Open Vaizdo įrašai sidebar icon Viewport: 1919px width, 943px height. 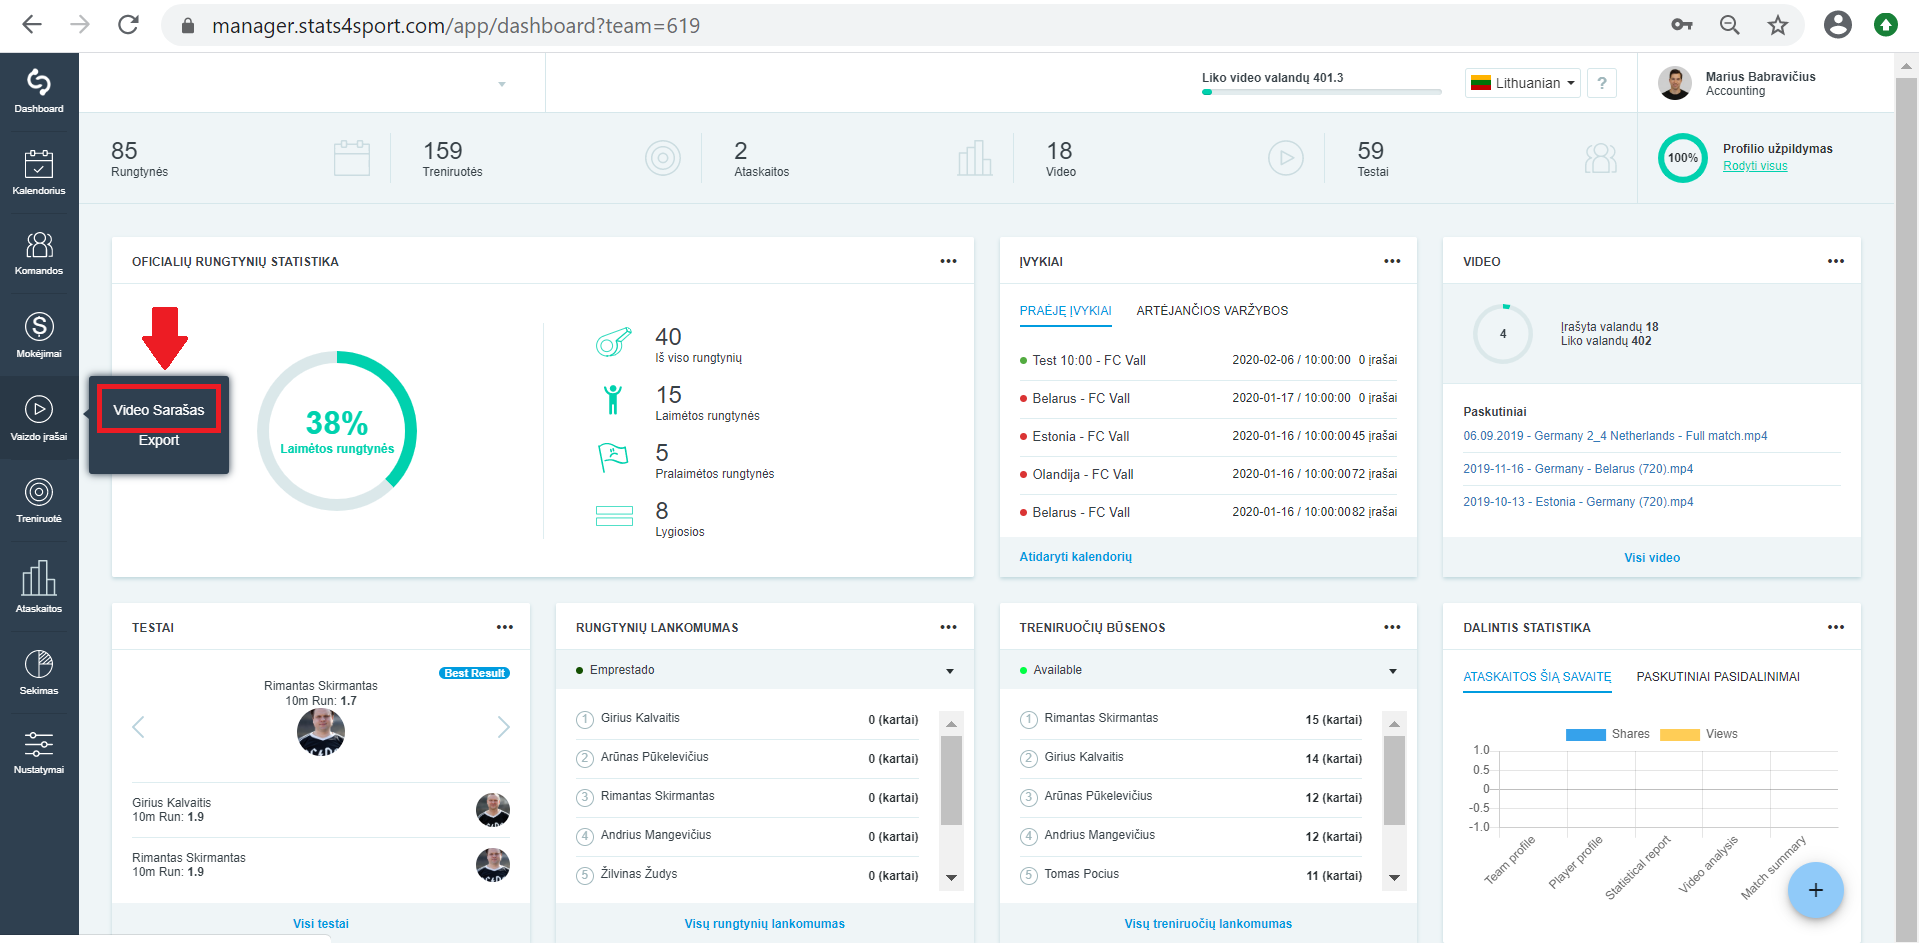pos(39,417)
